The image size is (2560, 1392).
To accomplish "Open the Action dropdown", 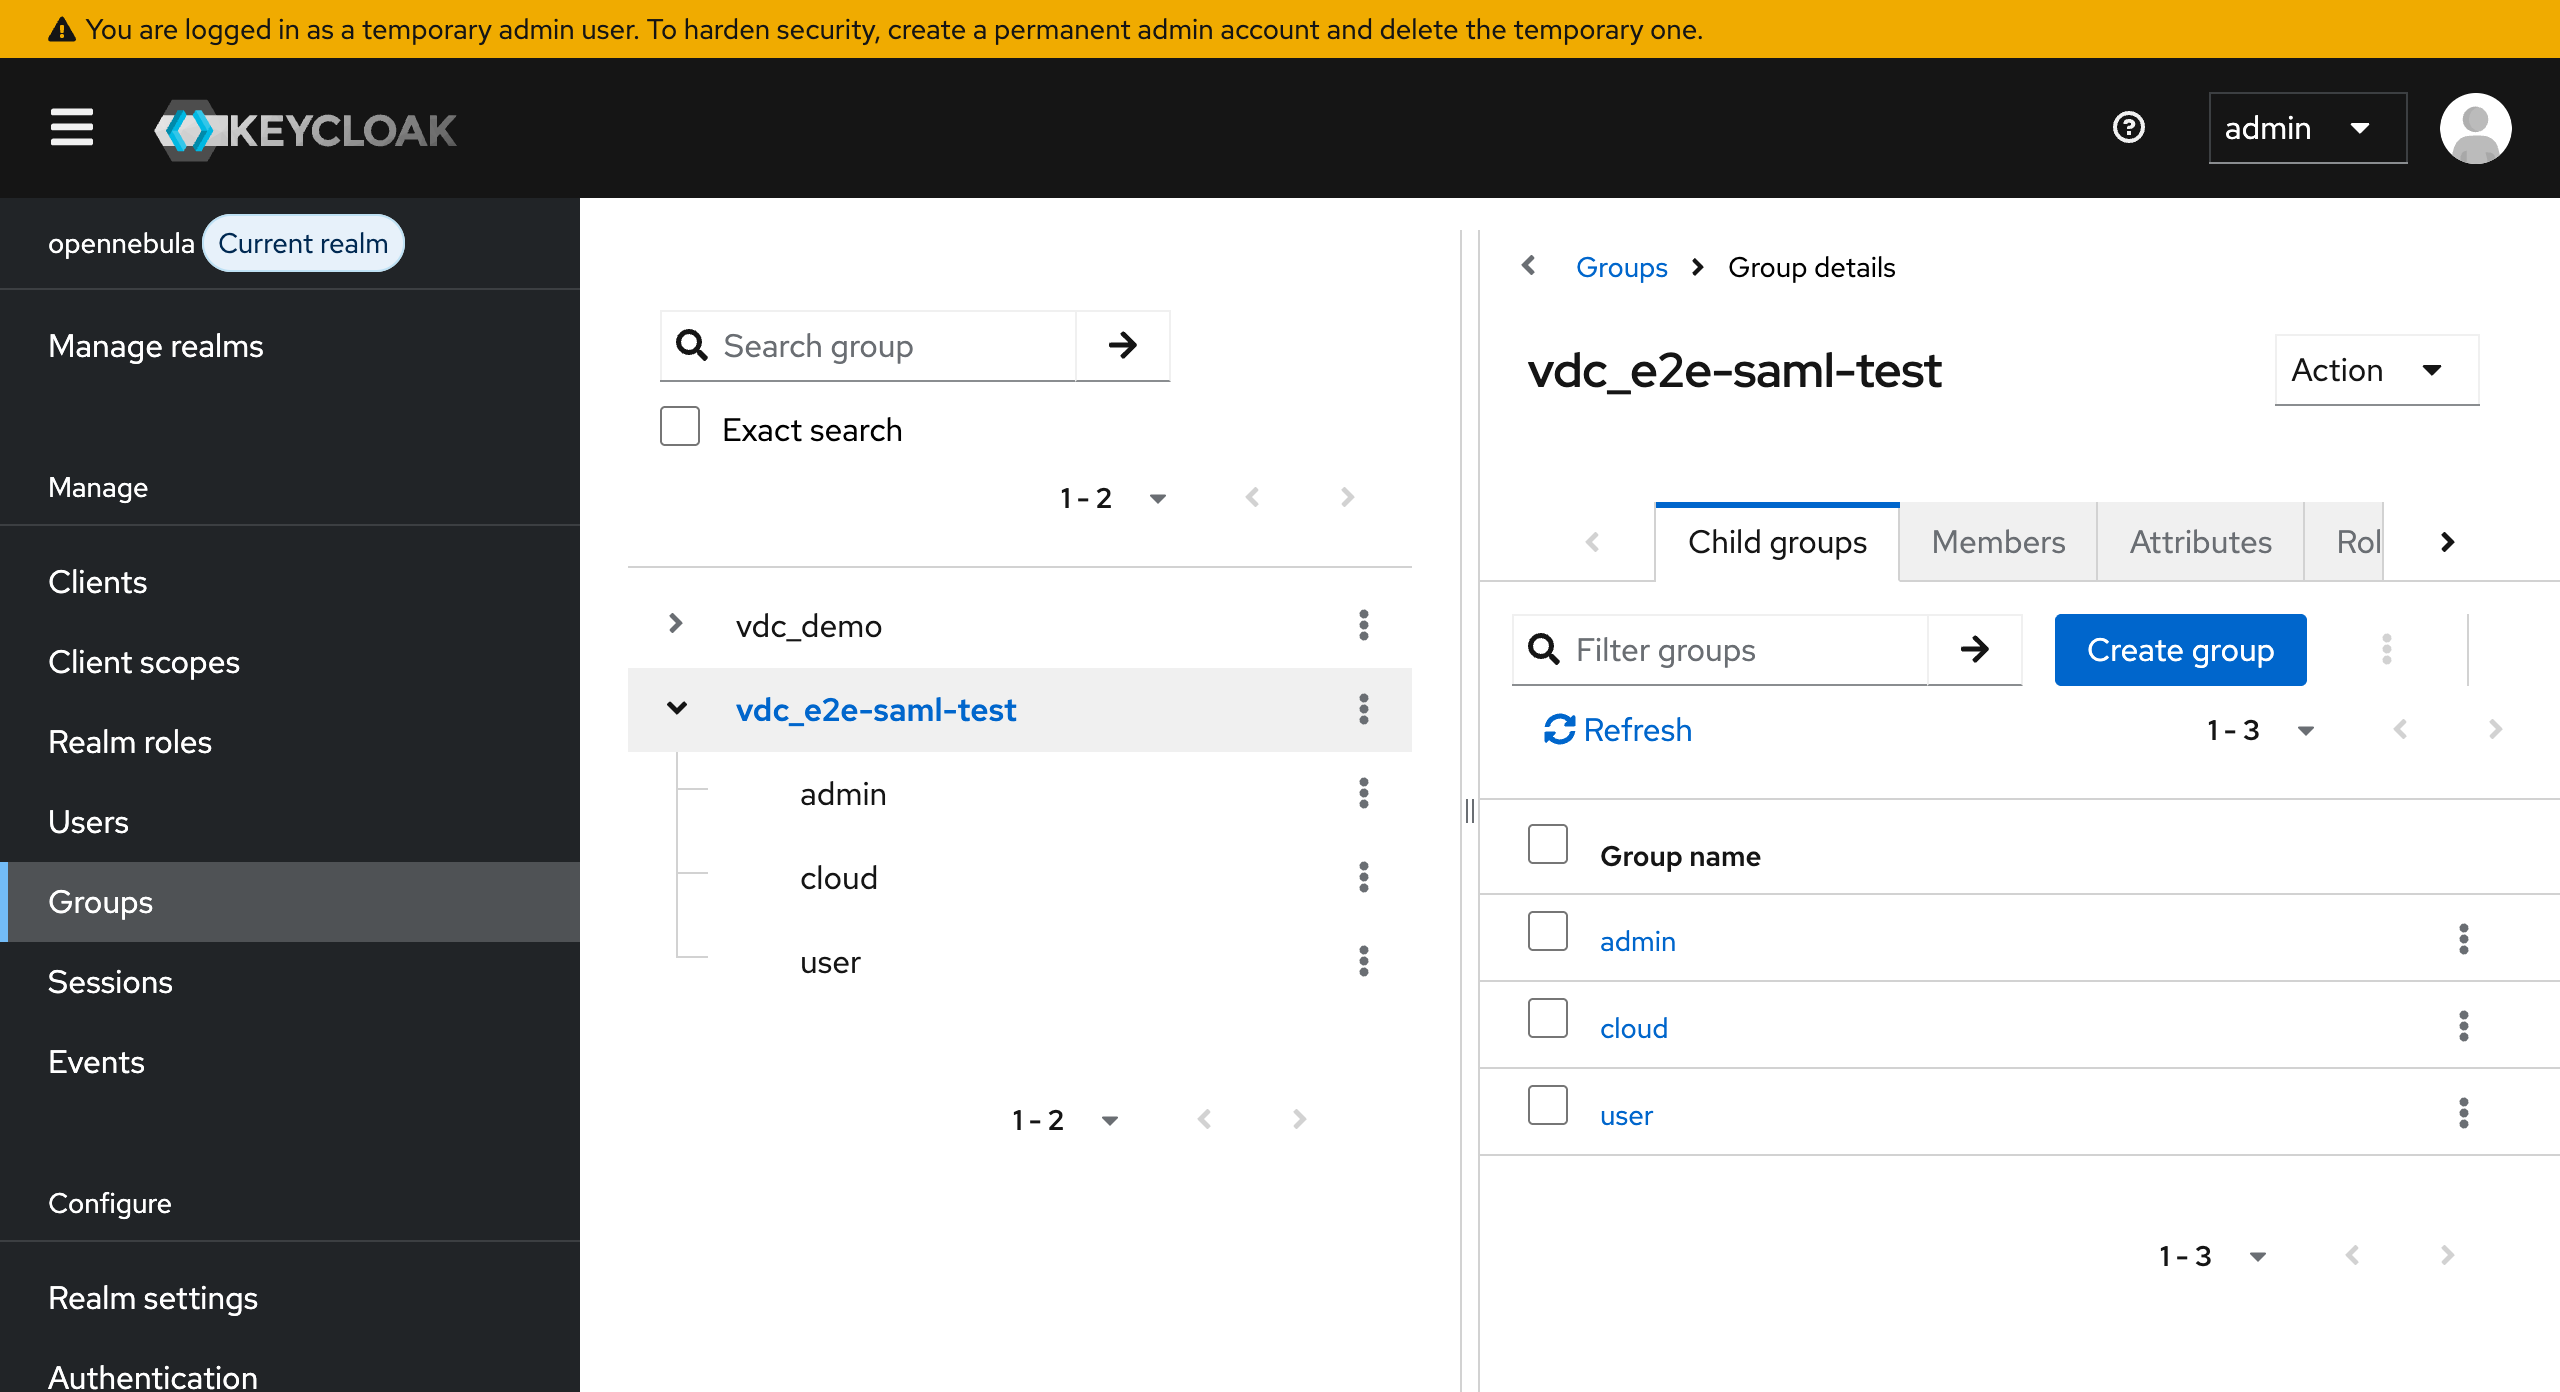I will (2375, 370).
